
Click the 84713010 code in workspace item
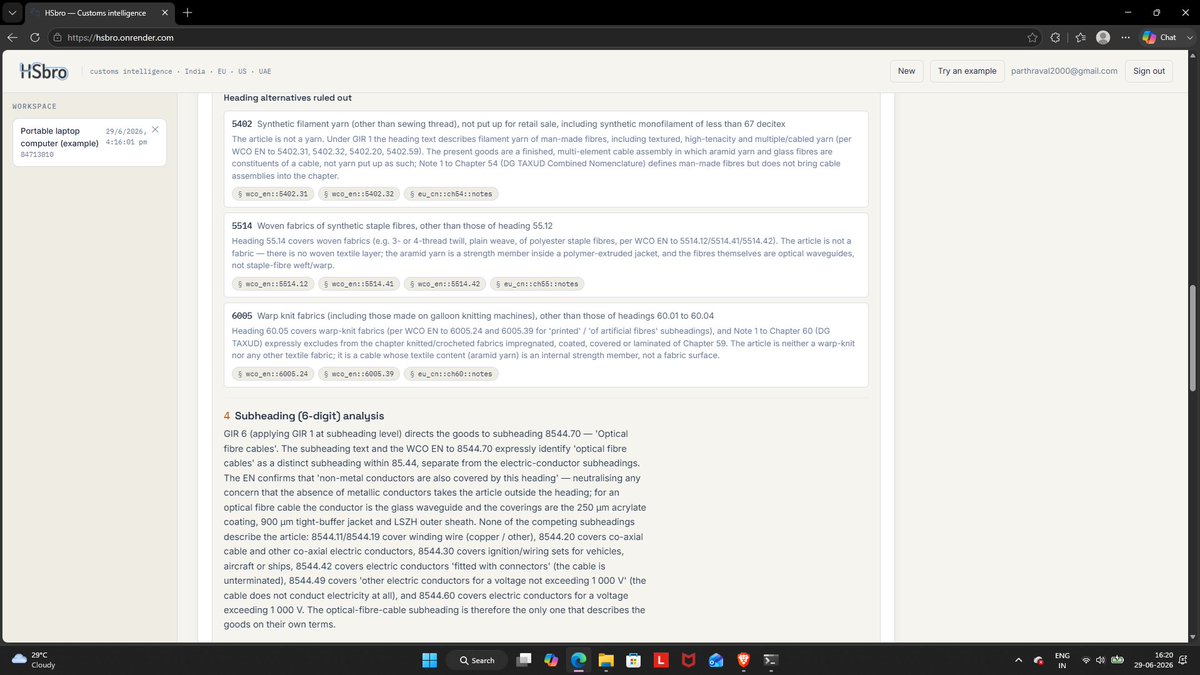coord(36,155)
